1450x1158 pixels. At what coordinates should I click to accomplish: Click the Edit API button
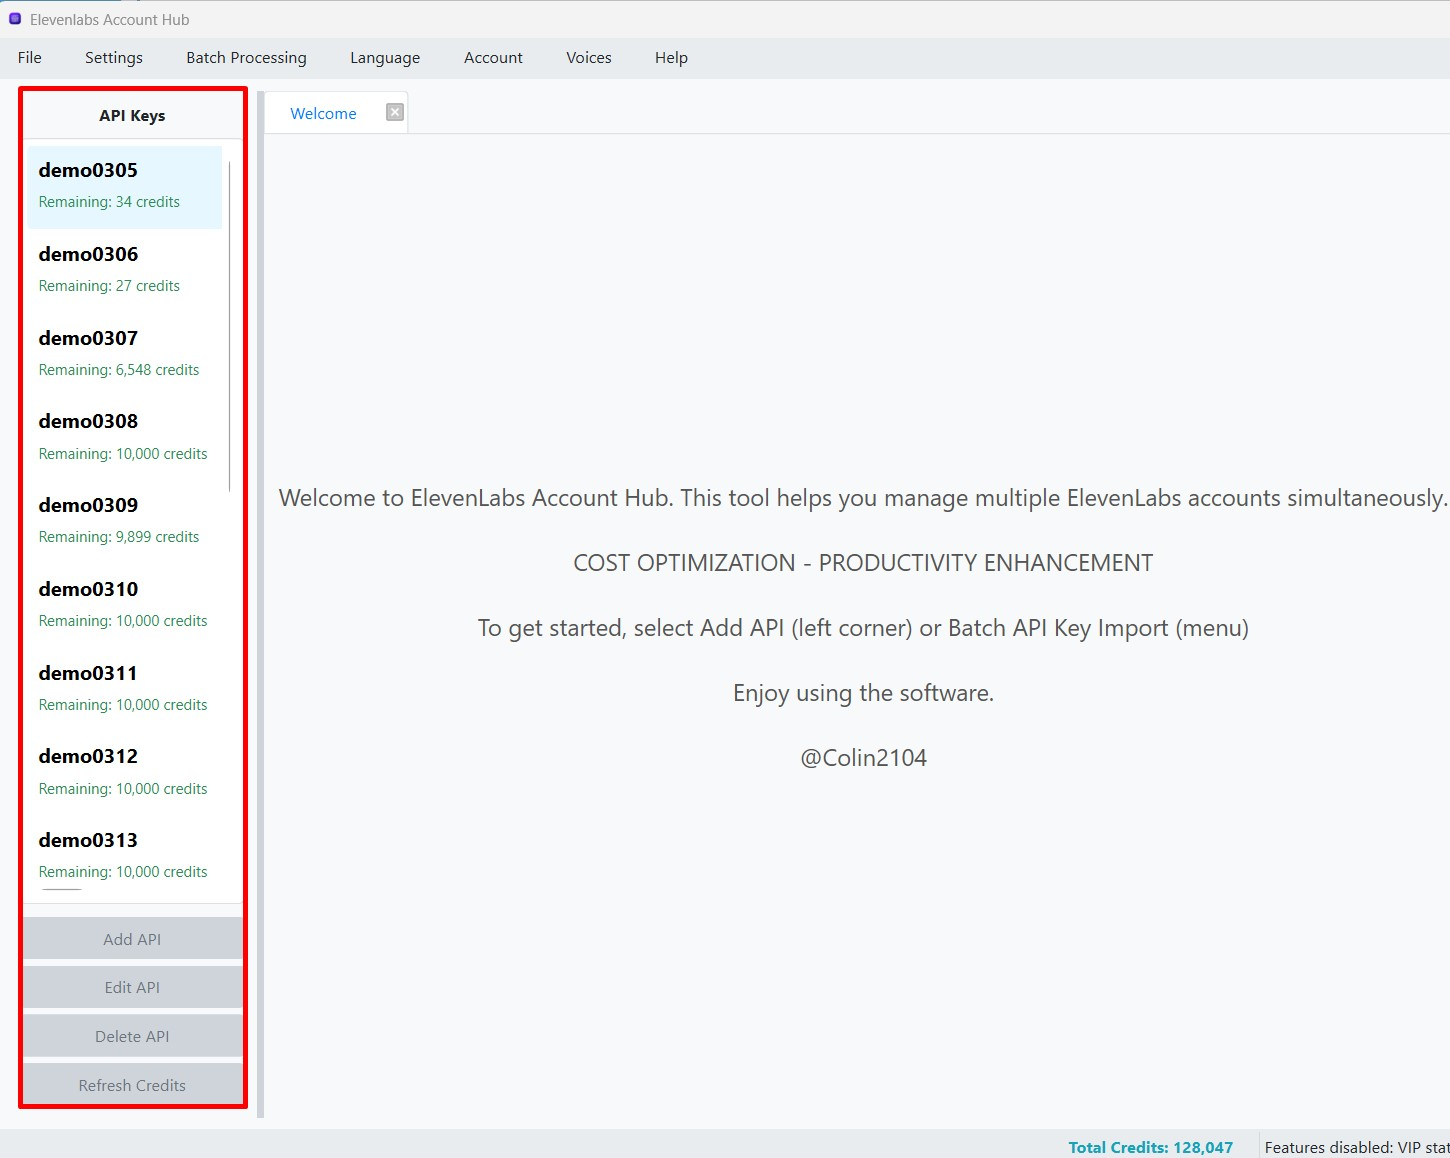pos(132,987)
